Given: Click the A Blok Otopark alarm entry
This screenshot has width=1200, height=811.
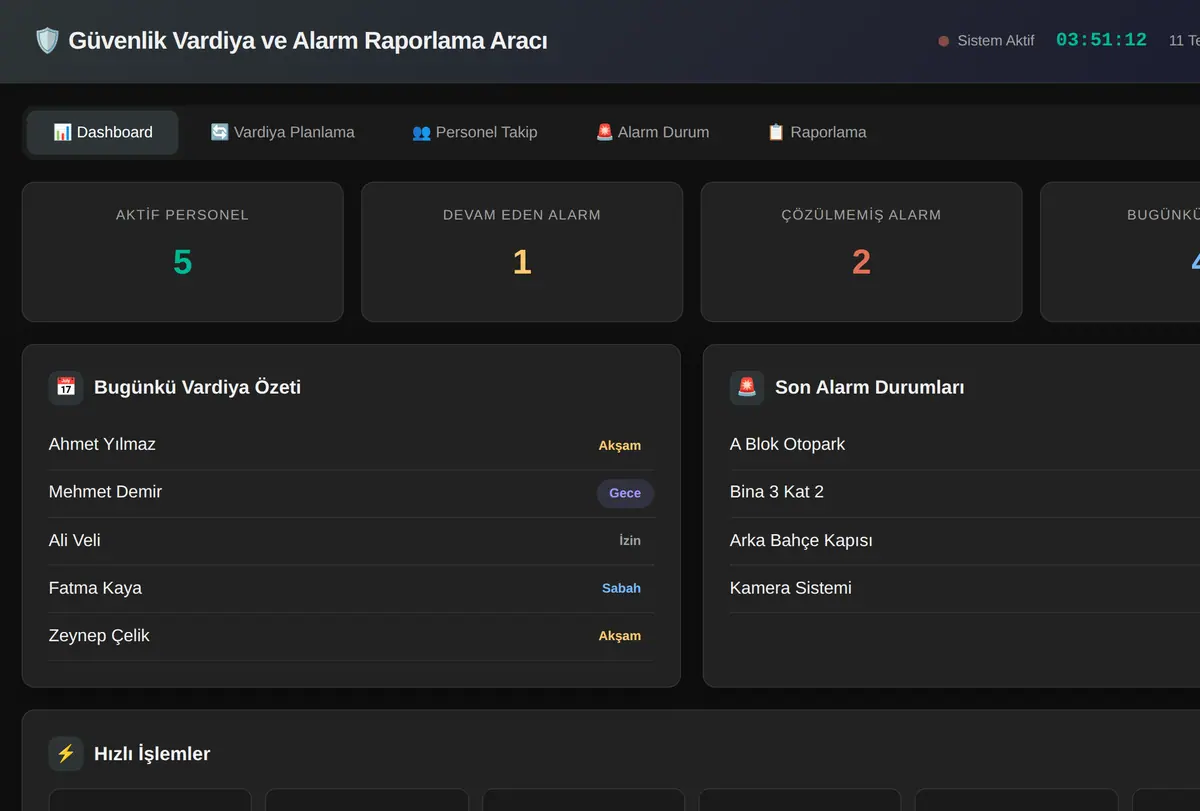Looking at the screenshot, I should coord(787,444).
